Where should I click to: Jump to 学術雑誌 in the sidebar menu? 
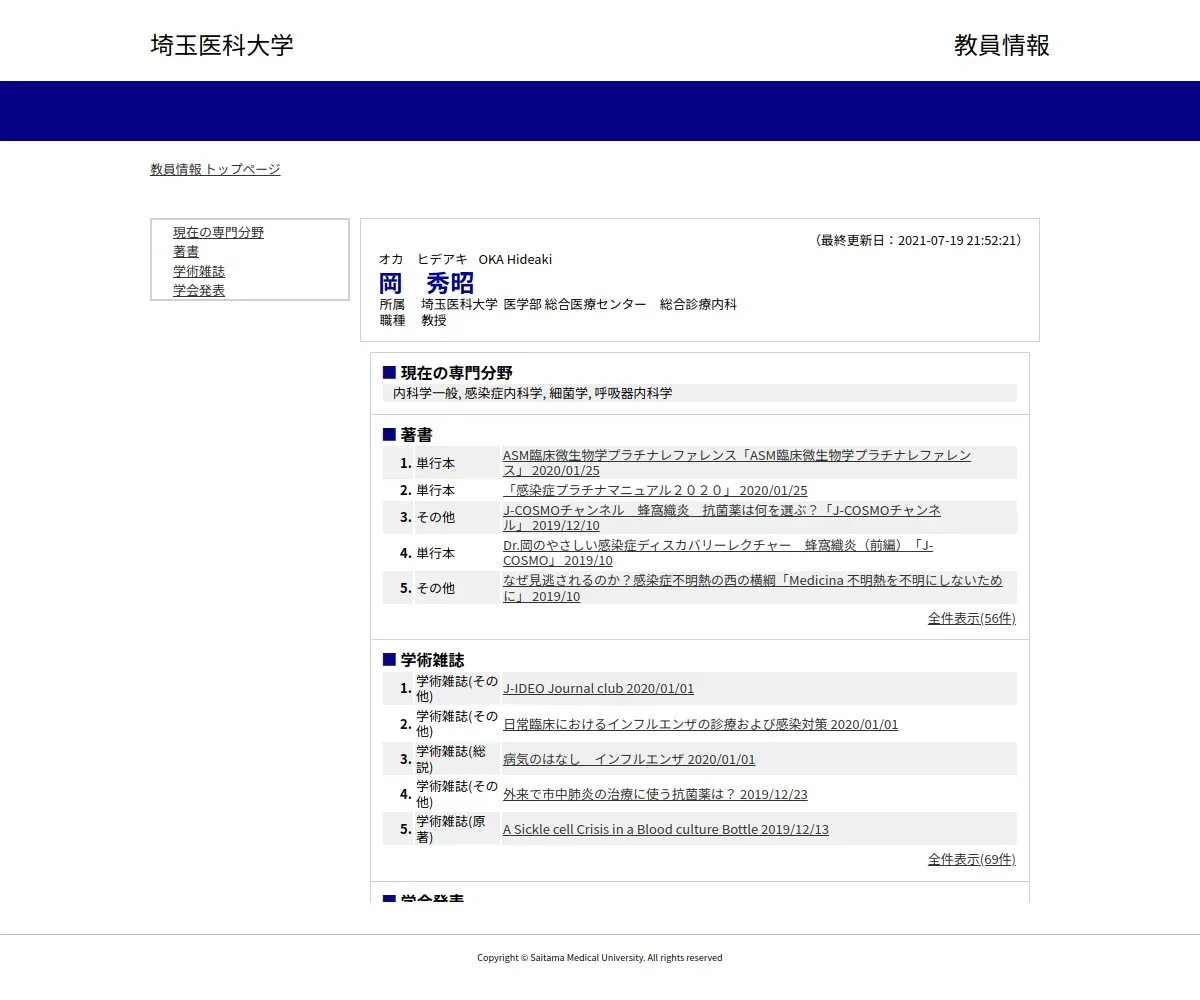click(x=199, y=271)
